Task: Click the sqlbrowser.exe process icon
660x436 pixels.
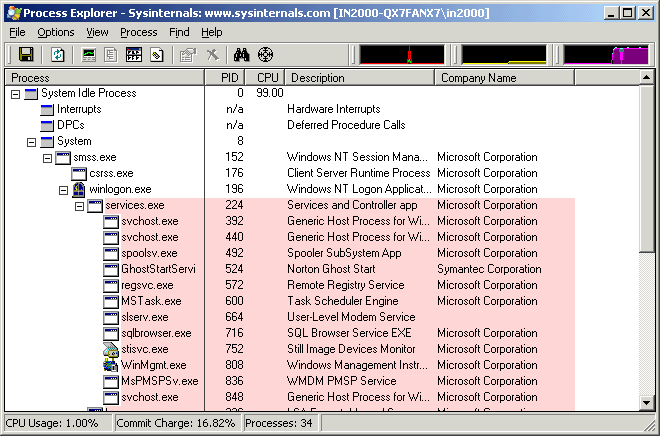Action: click(x=111, y=333)
